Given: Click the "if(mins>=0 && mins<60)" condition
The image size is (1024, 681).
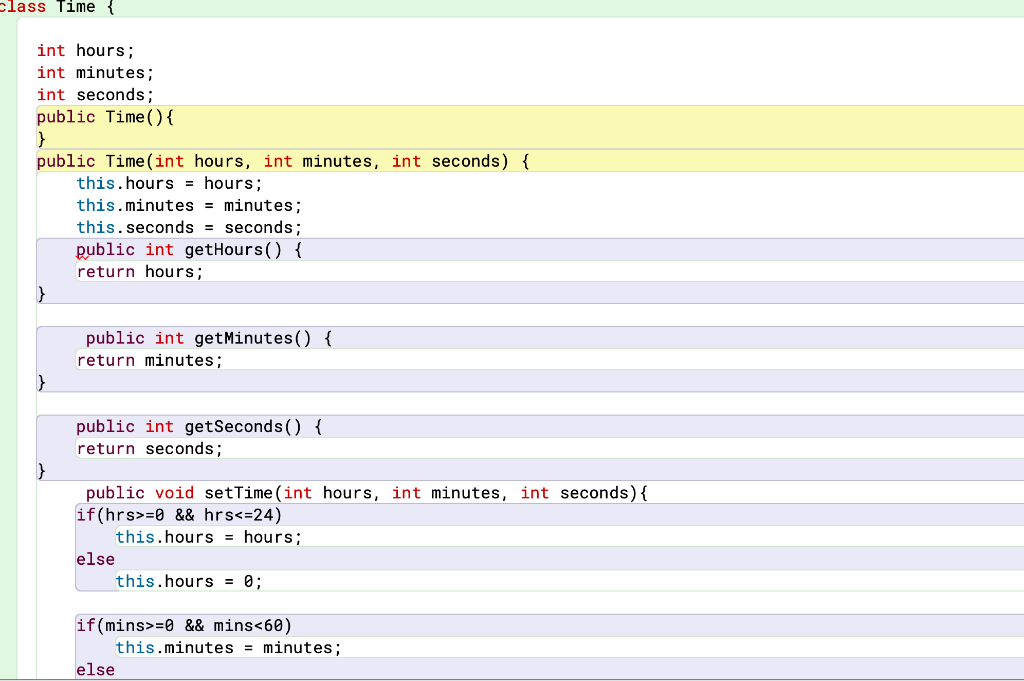Looking at the screenshot, I should (x=184, y=626).
